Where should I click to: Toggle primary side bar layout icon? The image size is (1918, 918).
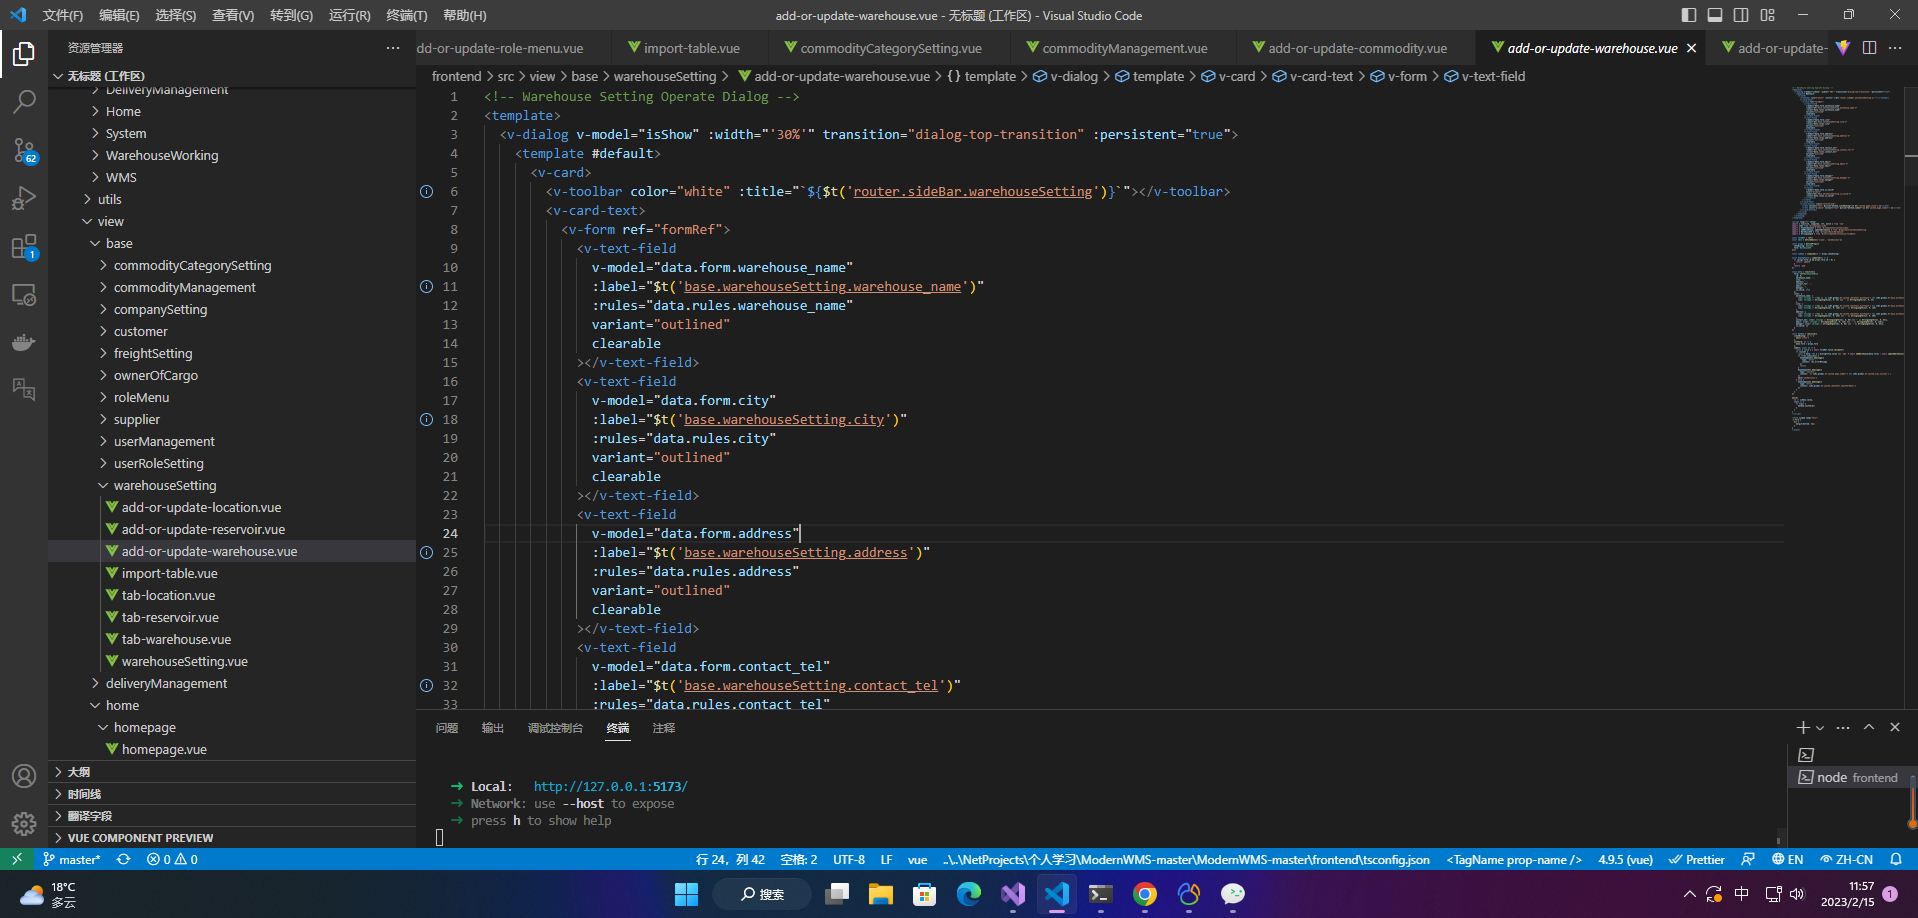click(x=1689, y=15)
